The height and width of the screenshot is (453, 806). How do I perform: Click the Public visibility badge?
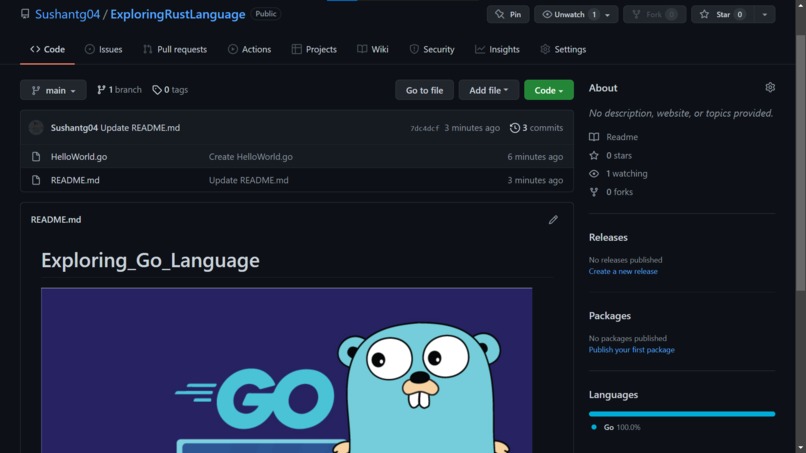click(266, 14)
